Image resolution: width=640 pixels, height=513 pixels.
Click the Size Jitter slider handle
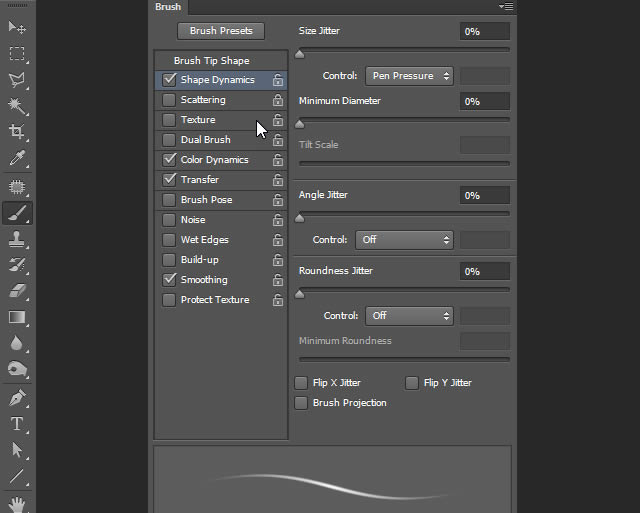tap(300, 54)
